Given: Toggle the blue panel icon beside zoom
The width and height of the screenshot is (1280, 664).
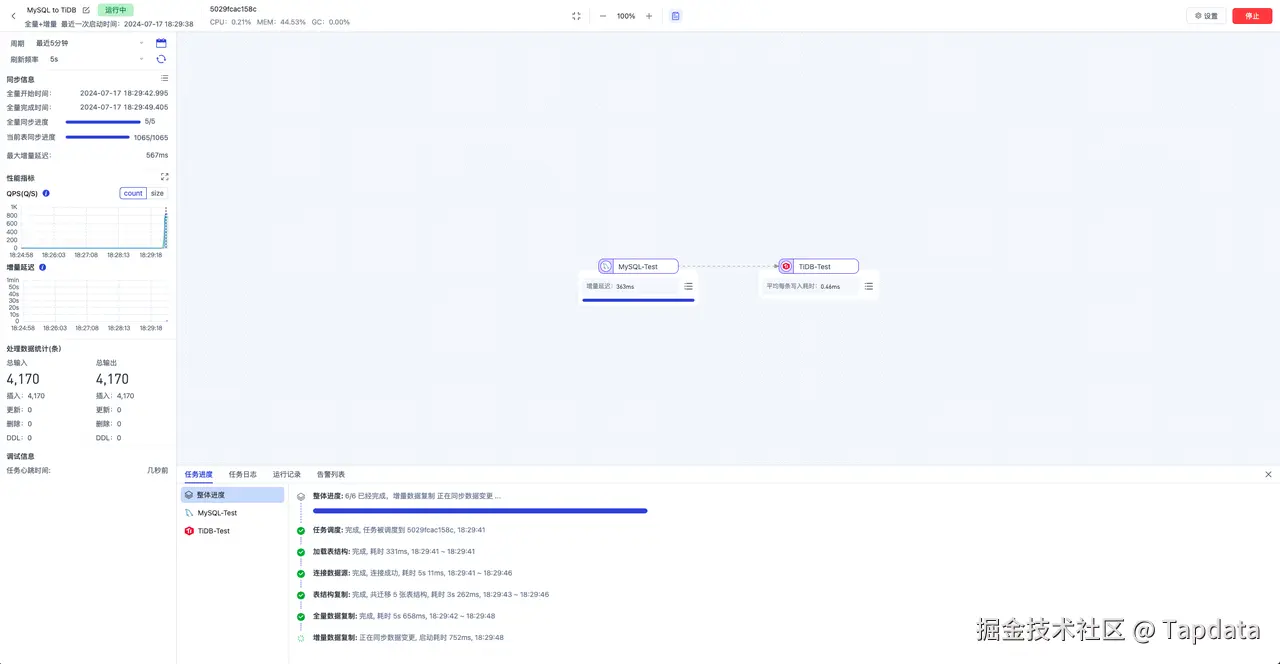Looking at the screenshot, I should [676, 16].
